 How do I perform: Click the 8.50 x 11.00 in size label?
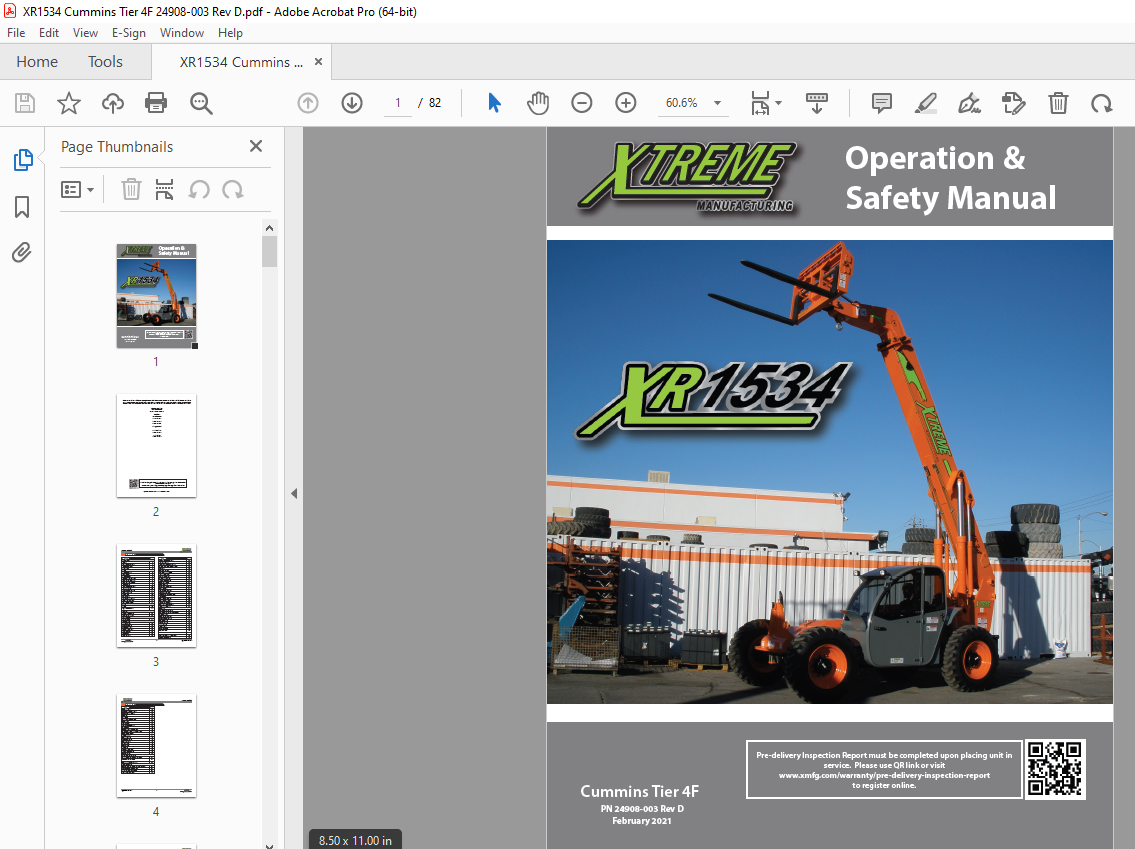[355, 840]
